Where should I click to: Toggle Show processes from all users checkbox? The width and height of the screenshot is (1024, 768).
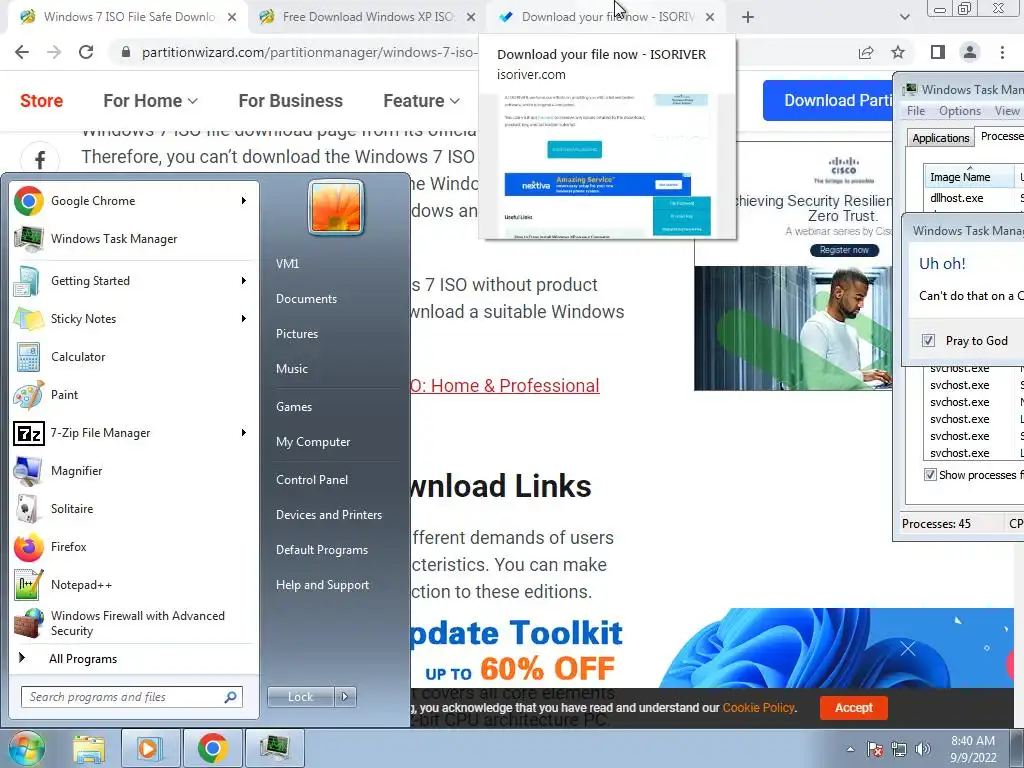[930, 475]
